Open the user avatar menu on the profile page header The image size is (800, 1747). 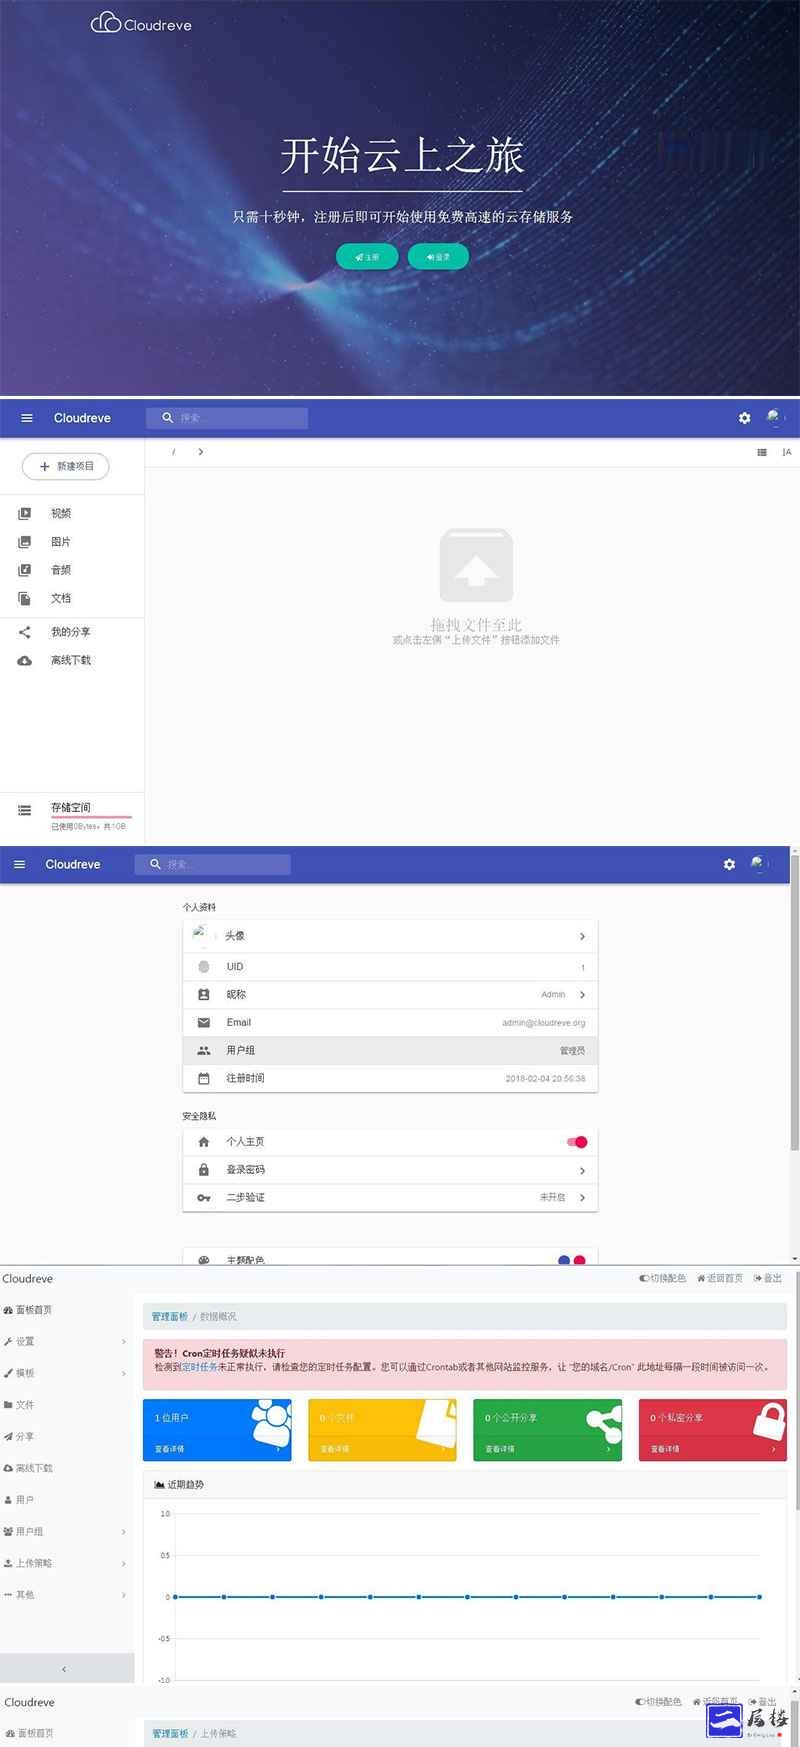click(759, 863)
